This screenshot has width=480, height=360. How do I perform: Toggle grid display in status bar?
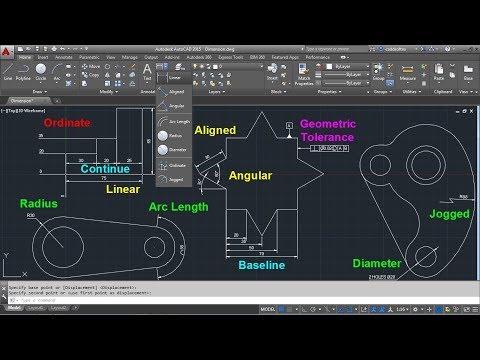tap(282, 309)
